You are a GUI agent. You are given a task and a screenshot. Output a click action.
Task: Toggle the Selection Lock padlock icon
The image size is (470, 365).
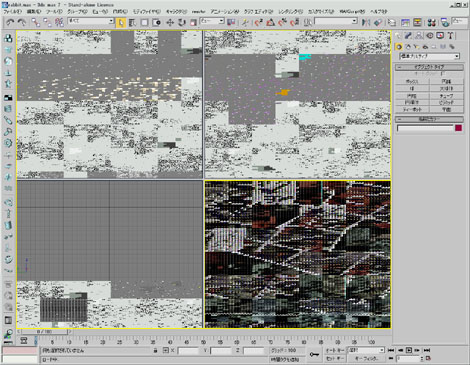(x=155, y=351)
